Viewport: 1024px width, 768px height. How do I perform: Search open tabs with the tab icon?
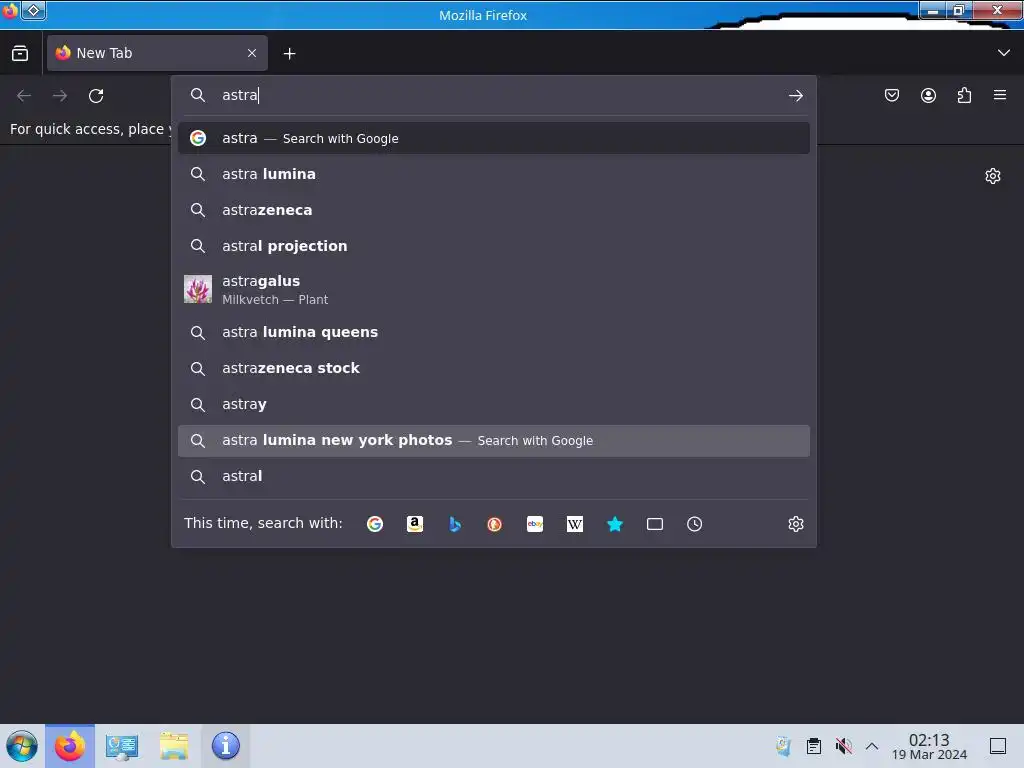(x=655, y=524)
